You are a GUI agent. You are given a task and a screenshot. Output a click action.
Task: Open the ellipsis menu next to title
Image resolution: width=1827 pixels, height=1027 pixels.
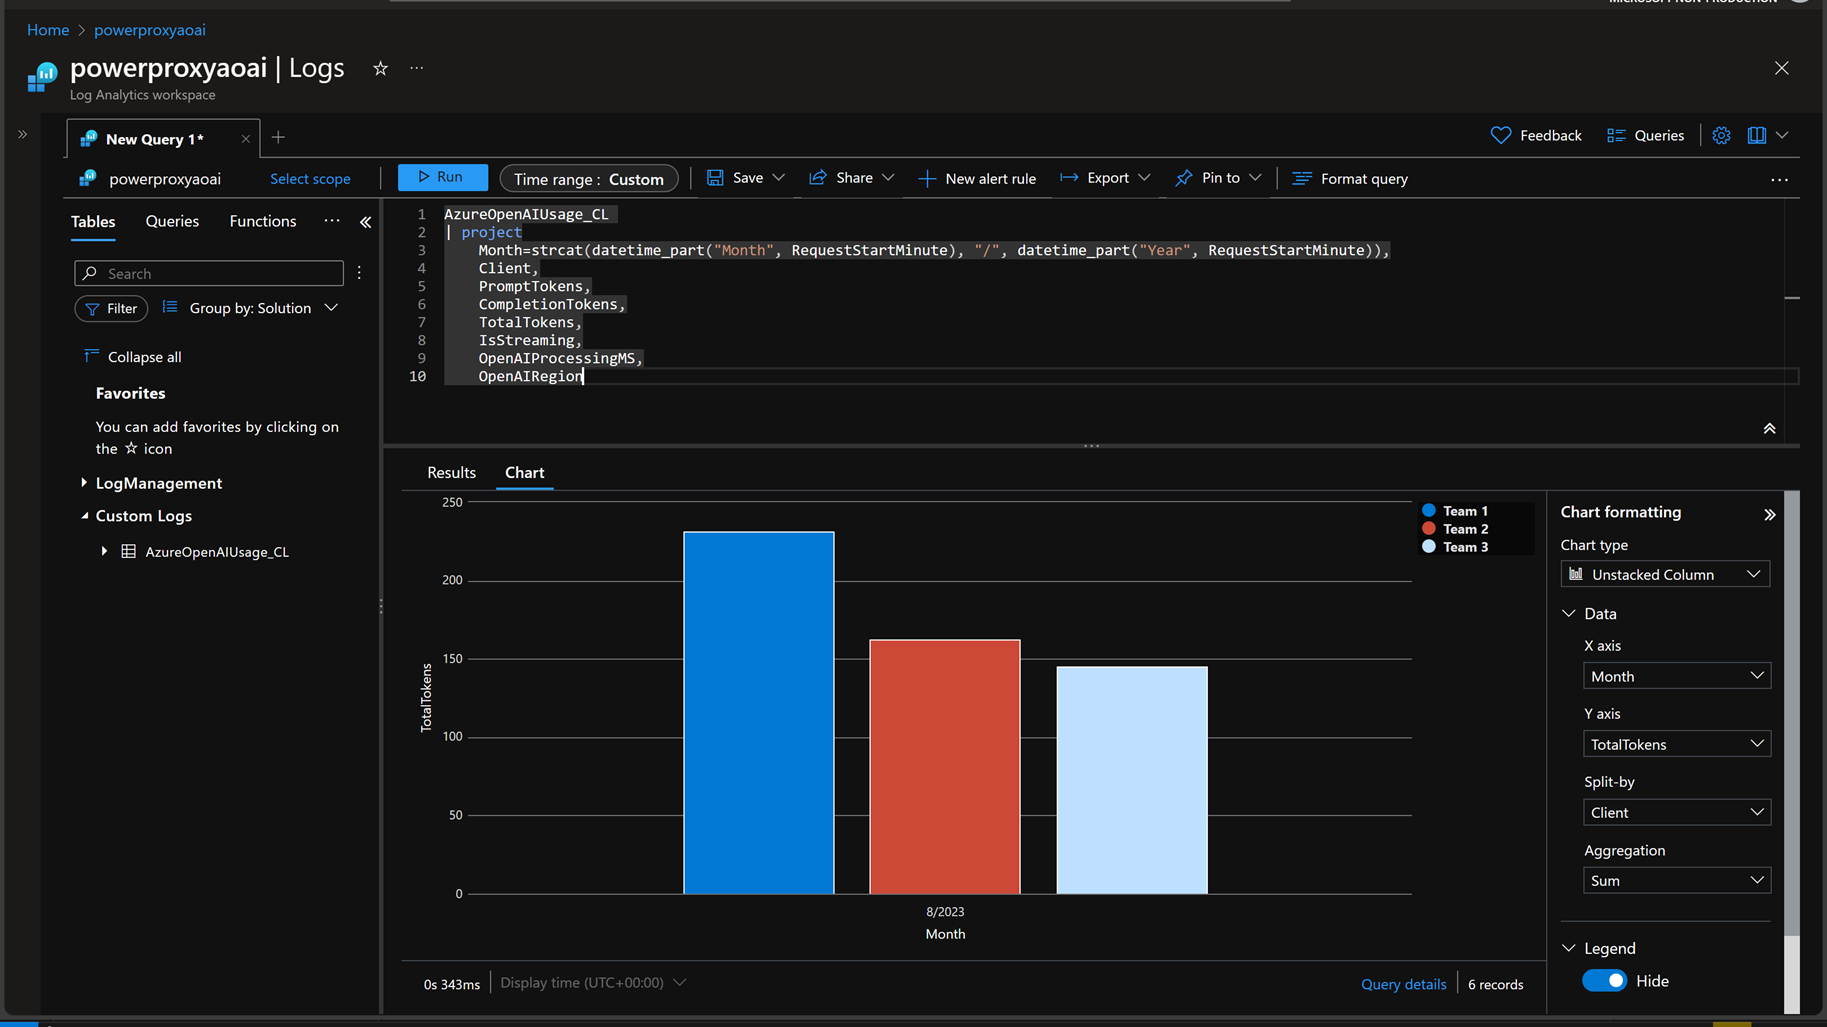417,68
